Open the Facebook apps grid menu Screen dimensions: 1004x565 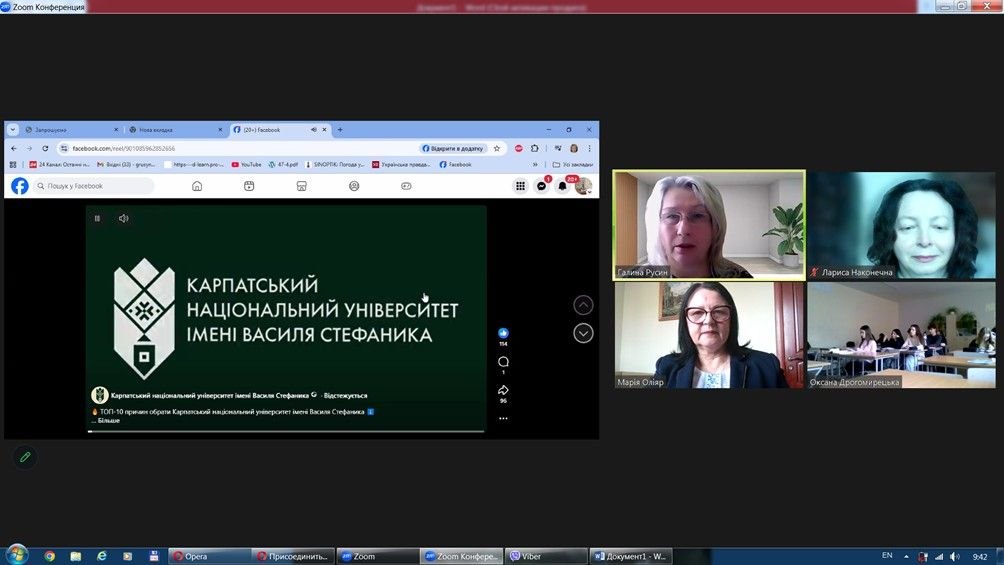pos(520,186)
